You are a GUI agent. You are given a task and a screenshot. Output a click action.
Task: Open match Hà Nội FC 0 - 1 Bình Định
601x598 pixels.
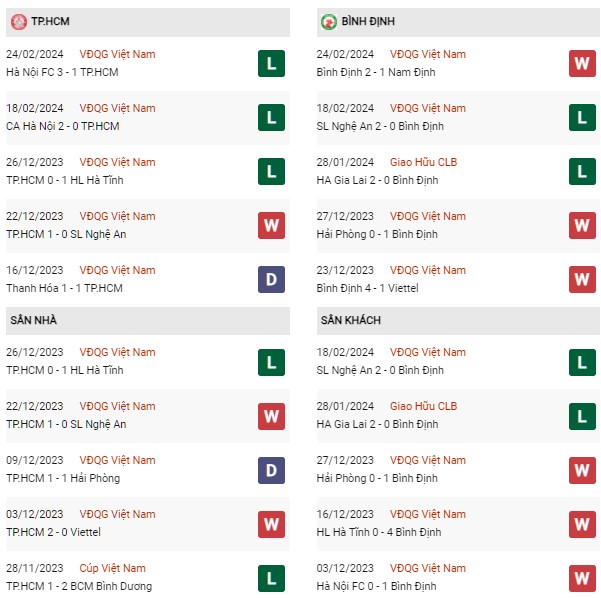click(376, 586)
